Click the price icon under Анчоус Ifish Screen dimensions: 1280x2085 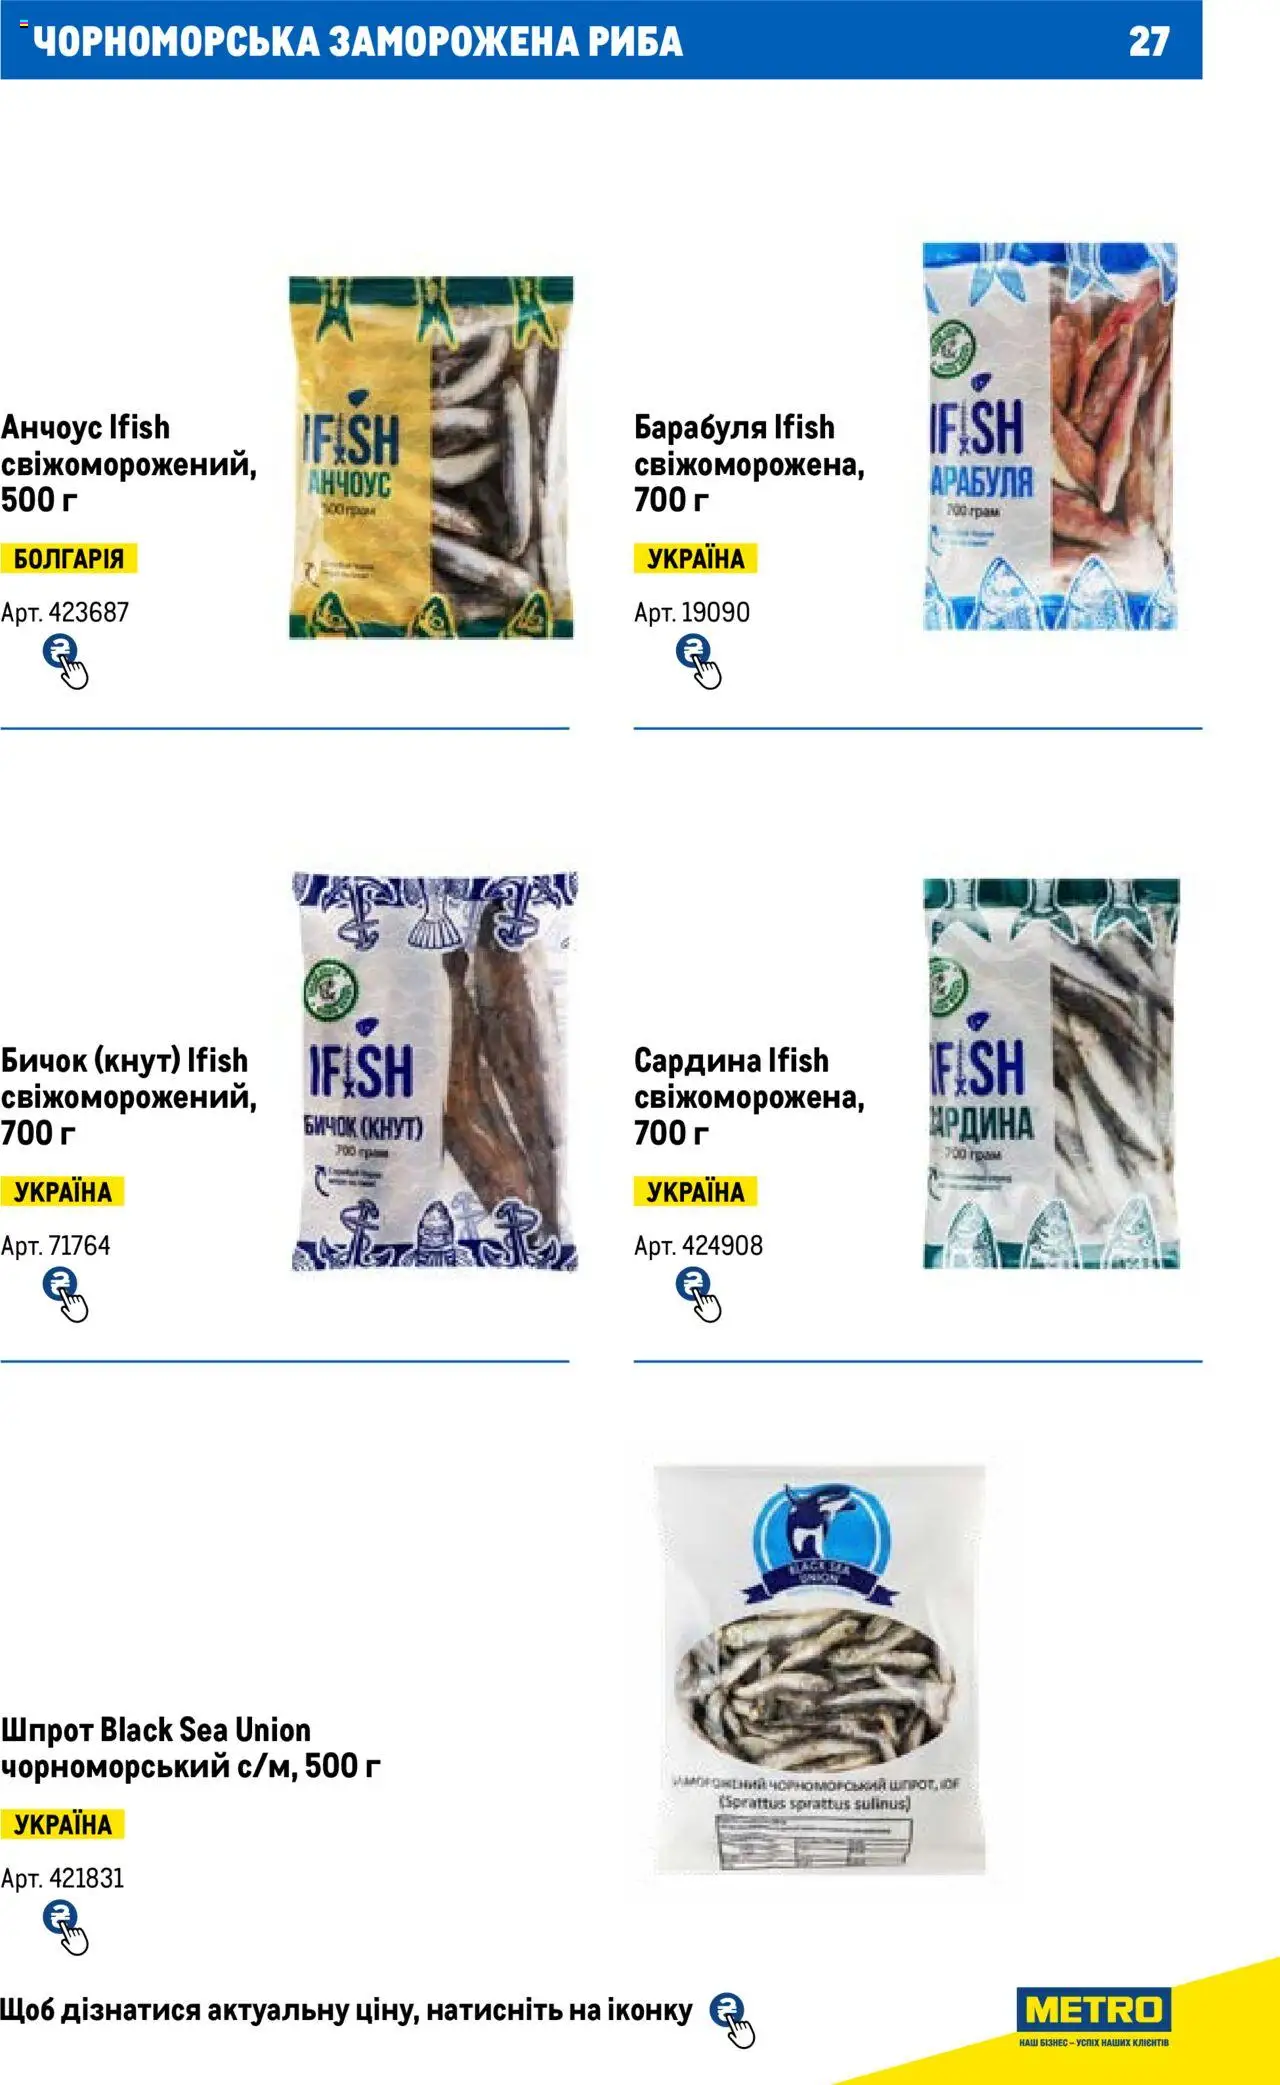65,662
